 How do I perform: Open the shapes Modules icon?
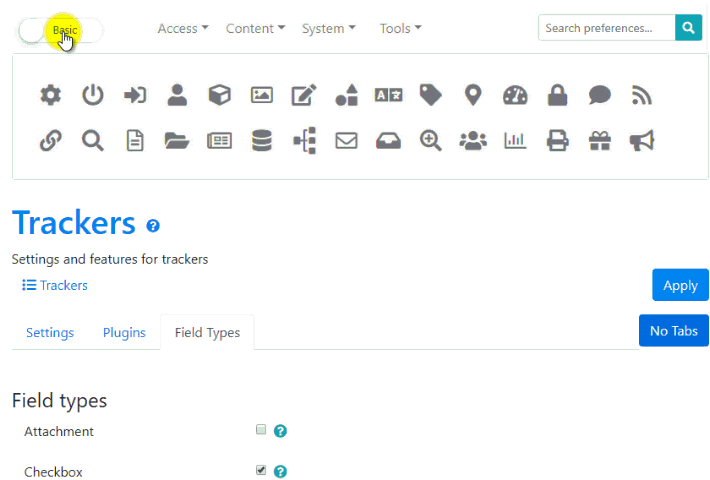tap(346, 95)
